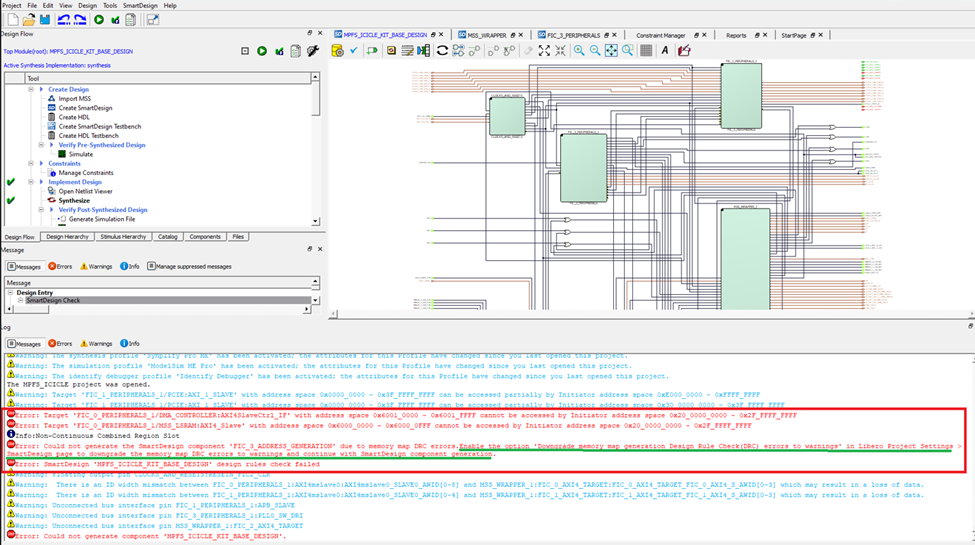Open the SmartDesign menu
Viewport: 975px width, 545px height.
[x=140, y=5]
